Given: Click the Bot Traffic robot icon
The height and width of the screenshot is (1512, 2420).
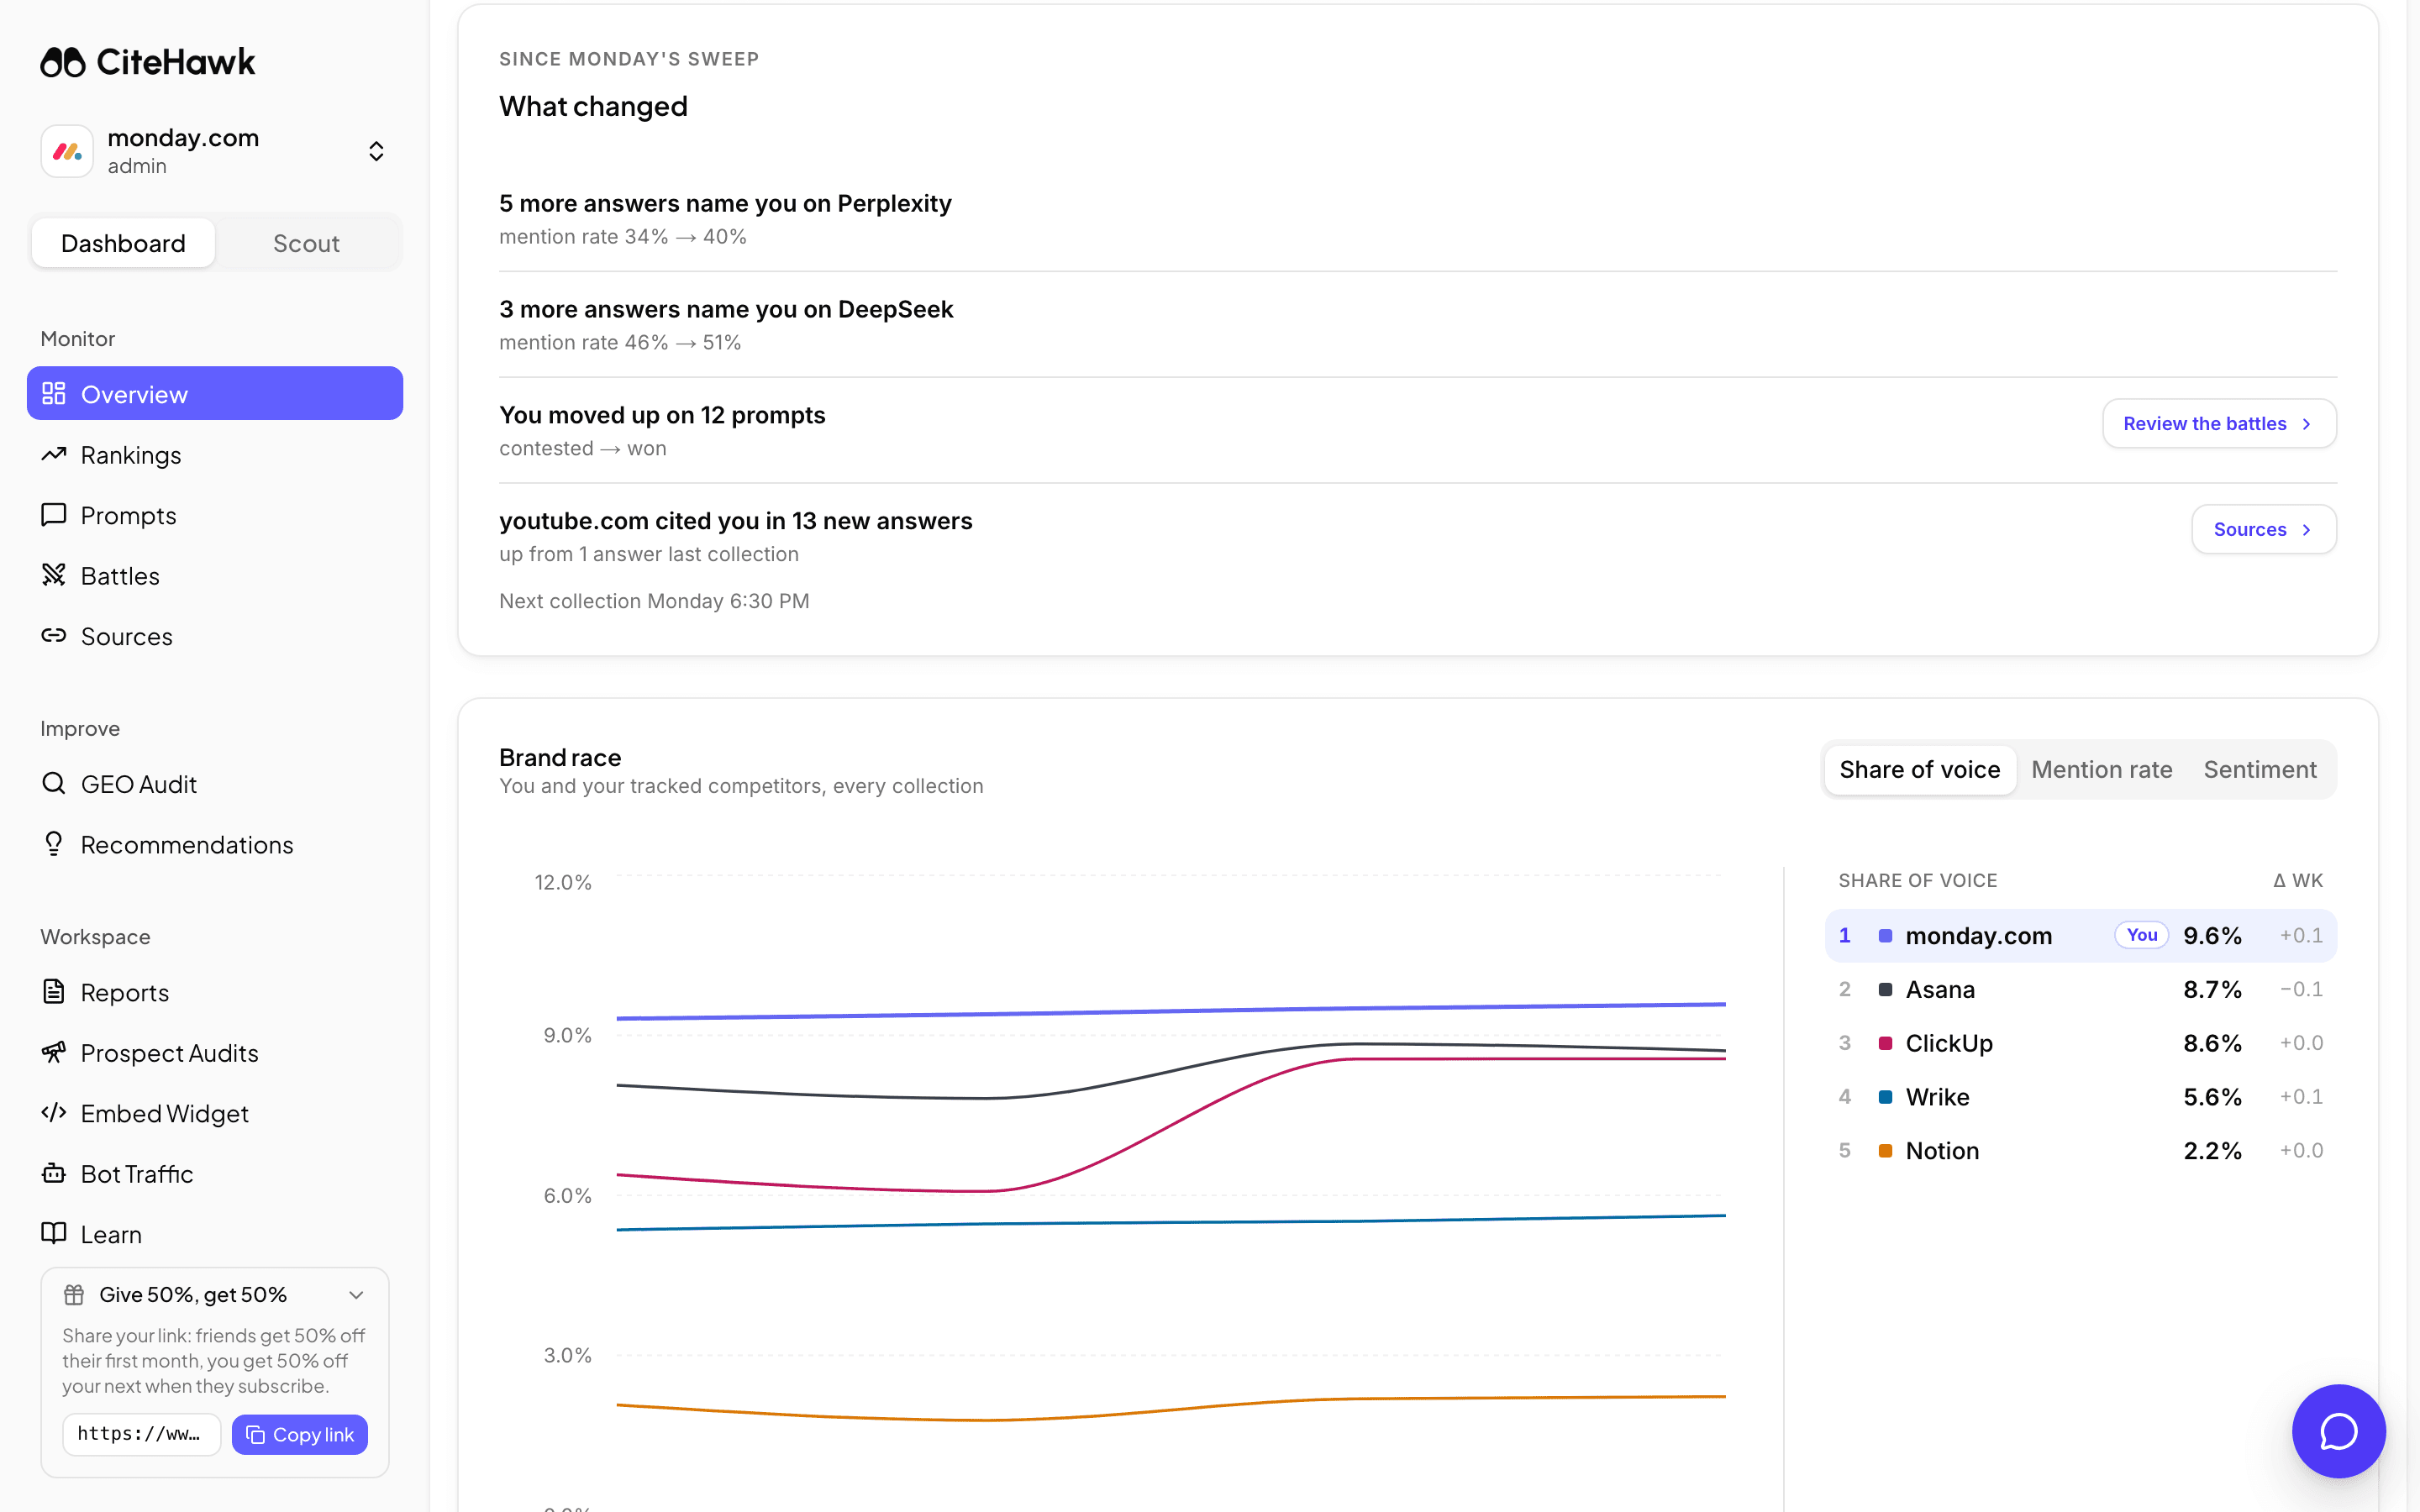Looking at the screenshot, I should [x=54, y=1173].
